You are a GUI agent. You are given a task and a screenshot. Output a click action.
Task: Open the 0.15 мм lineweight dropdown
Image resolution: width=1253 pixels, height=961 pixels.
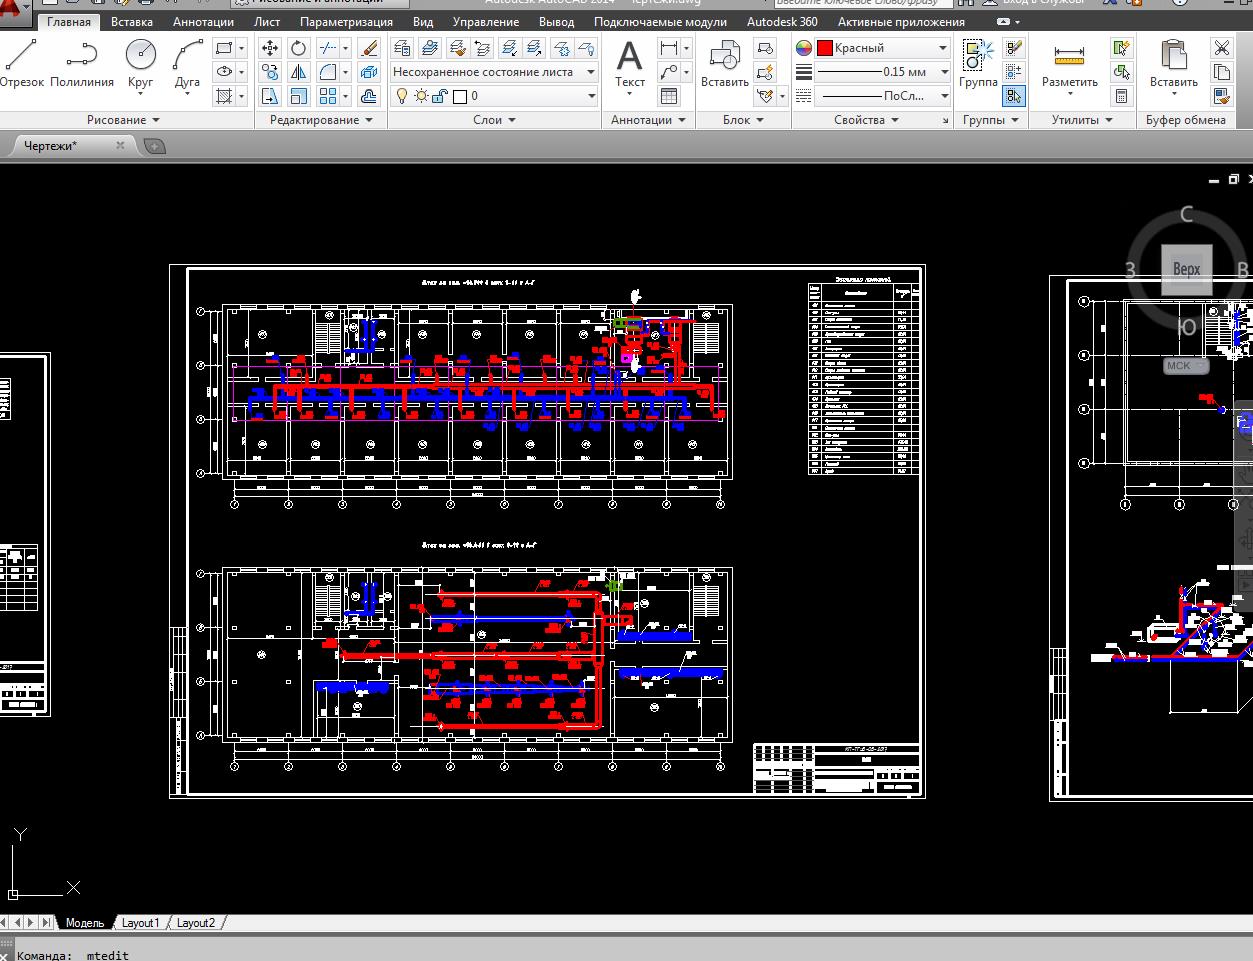click(883, 72)
